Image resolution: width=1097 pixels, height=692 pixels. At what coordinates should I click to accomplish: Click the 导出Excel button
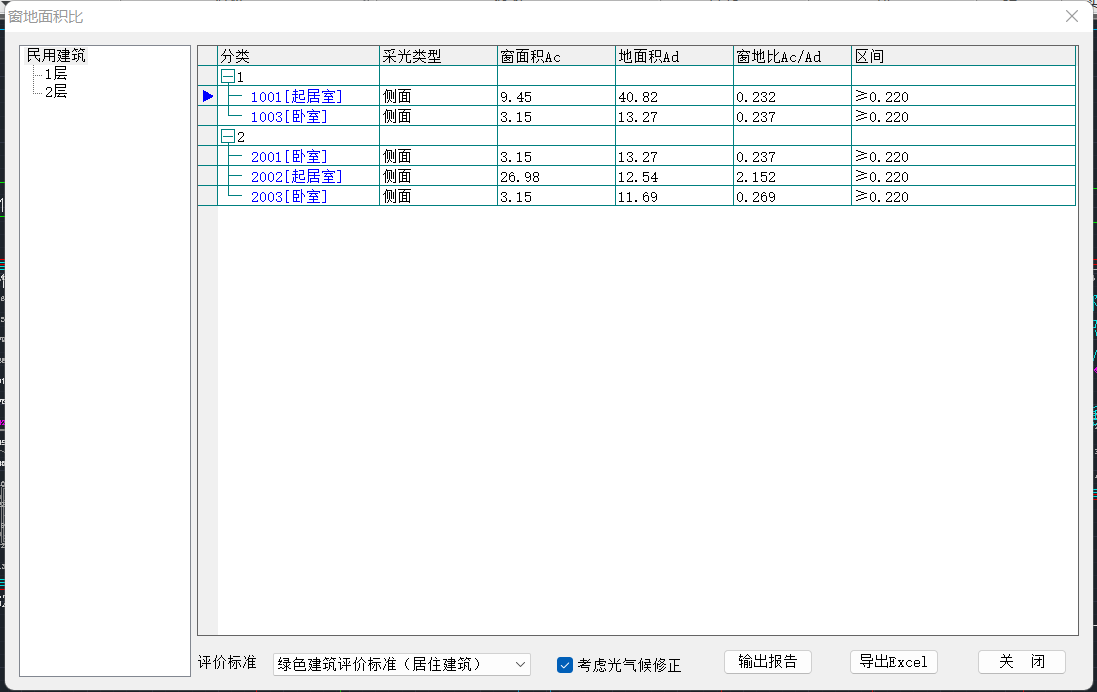tap(893, 662)
